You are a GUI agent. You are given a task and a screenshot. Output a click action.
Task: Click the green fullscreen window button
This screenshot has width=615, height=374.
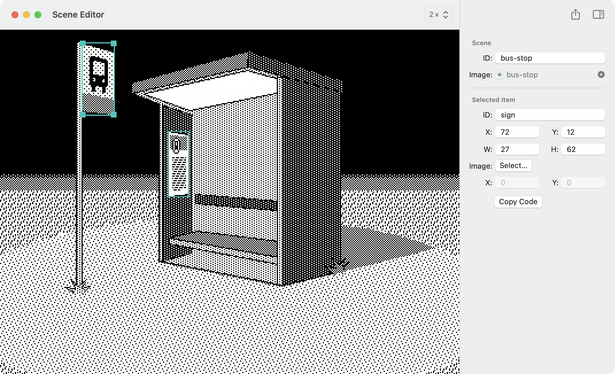38,15
